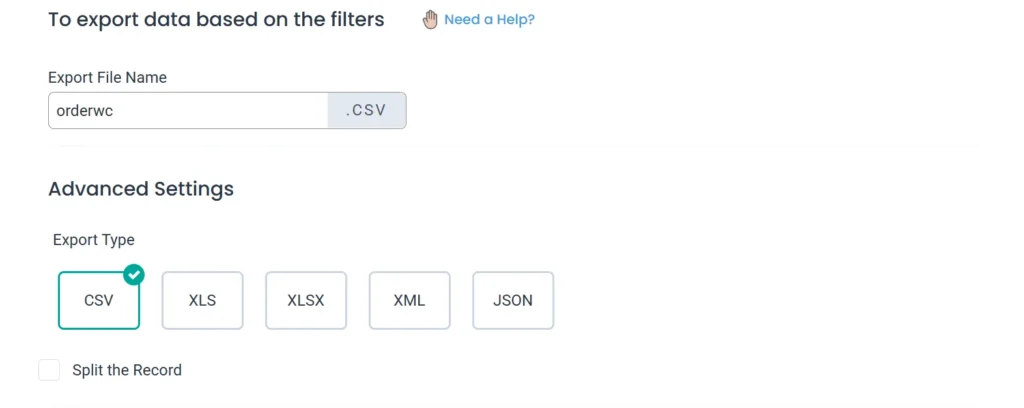The height and width of the screenshot is (408, 1024).
Task: Select the JSON export option
Action: tap(513, 300)
